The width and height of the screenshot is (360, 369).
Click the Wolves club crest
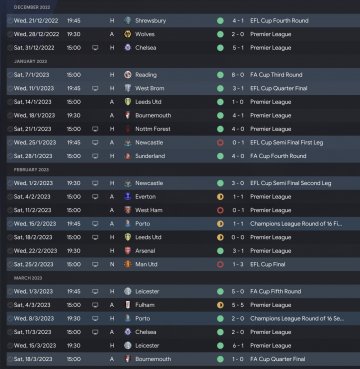coord(128,34)
